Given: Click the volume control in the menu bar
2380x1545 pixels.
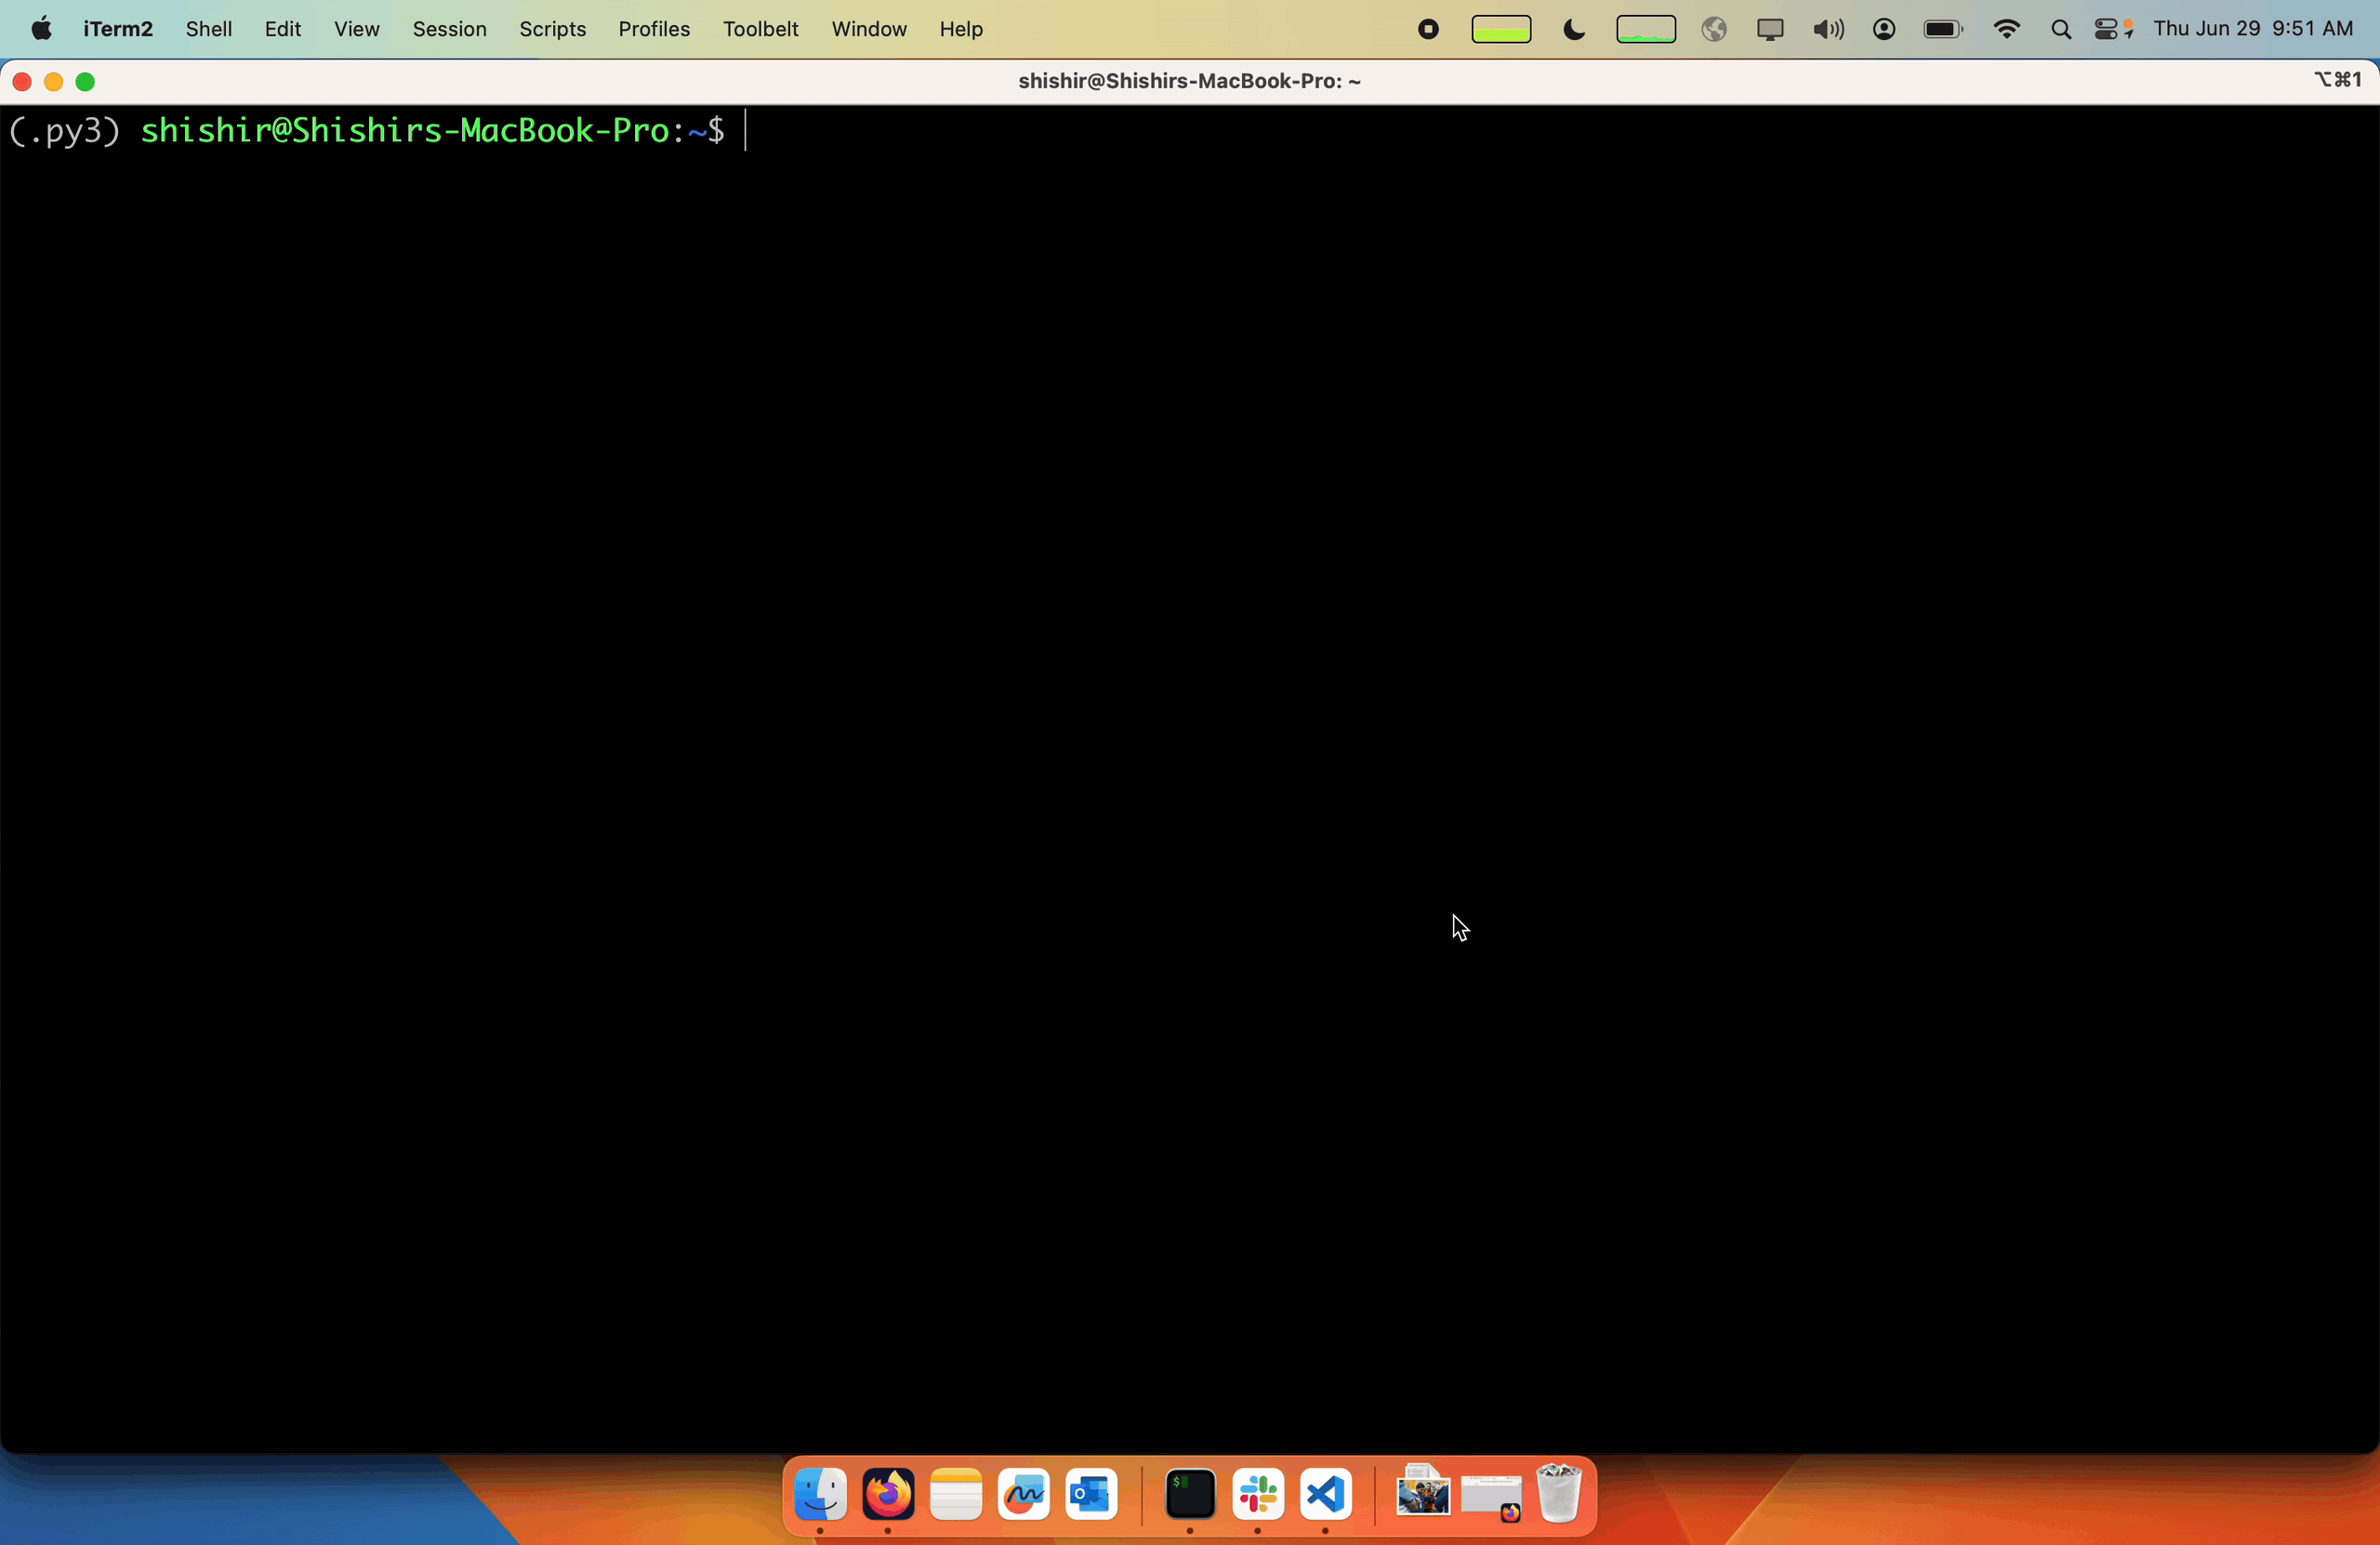Looking at the screenshot, I should (x=1826, y=29).
